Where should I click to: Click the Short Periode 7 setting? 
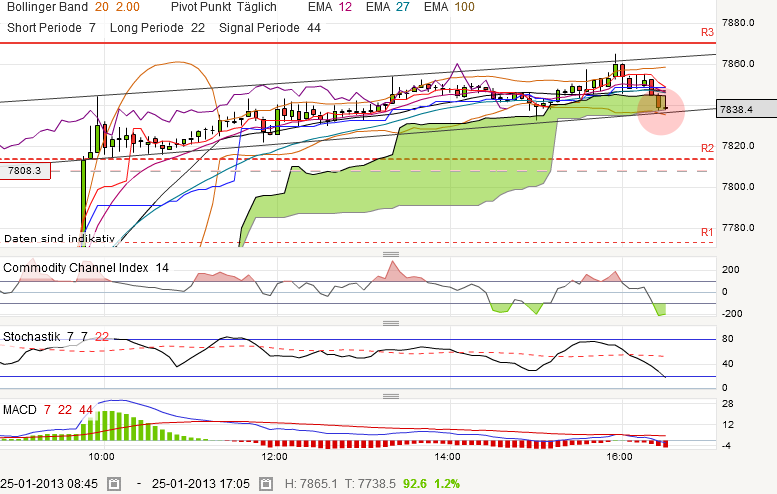pos(51,28)
